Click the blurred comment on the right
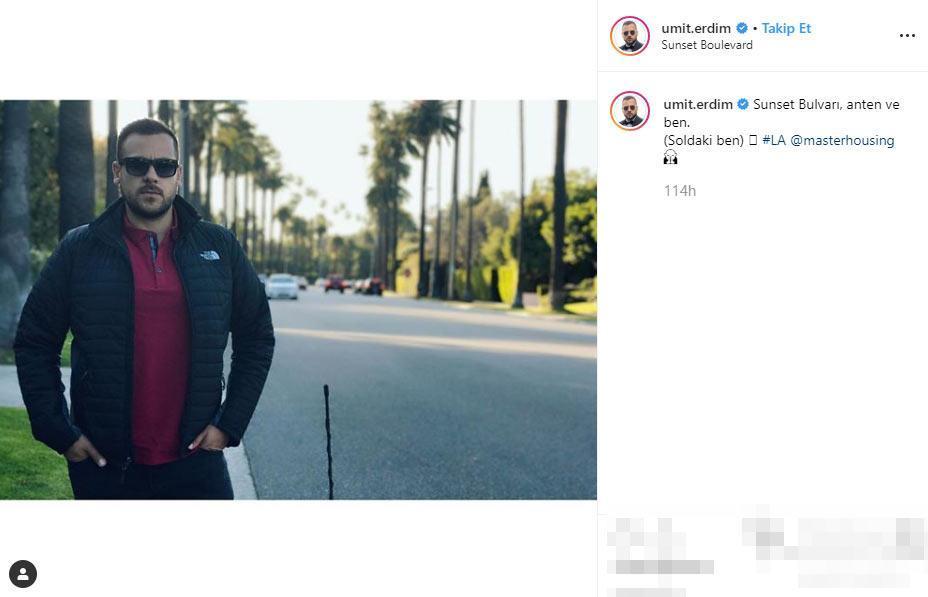Screen dimensions: 928x597 [833, 544]
